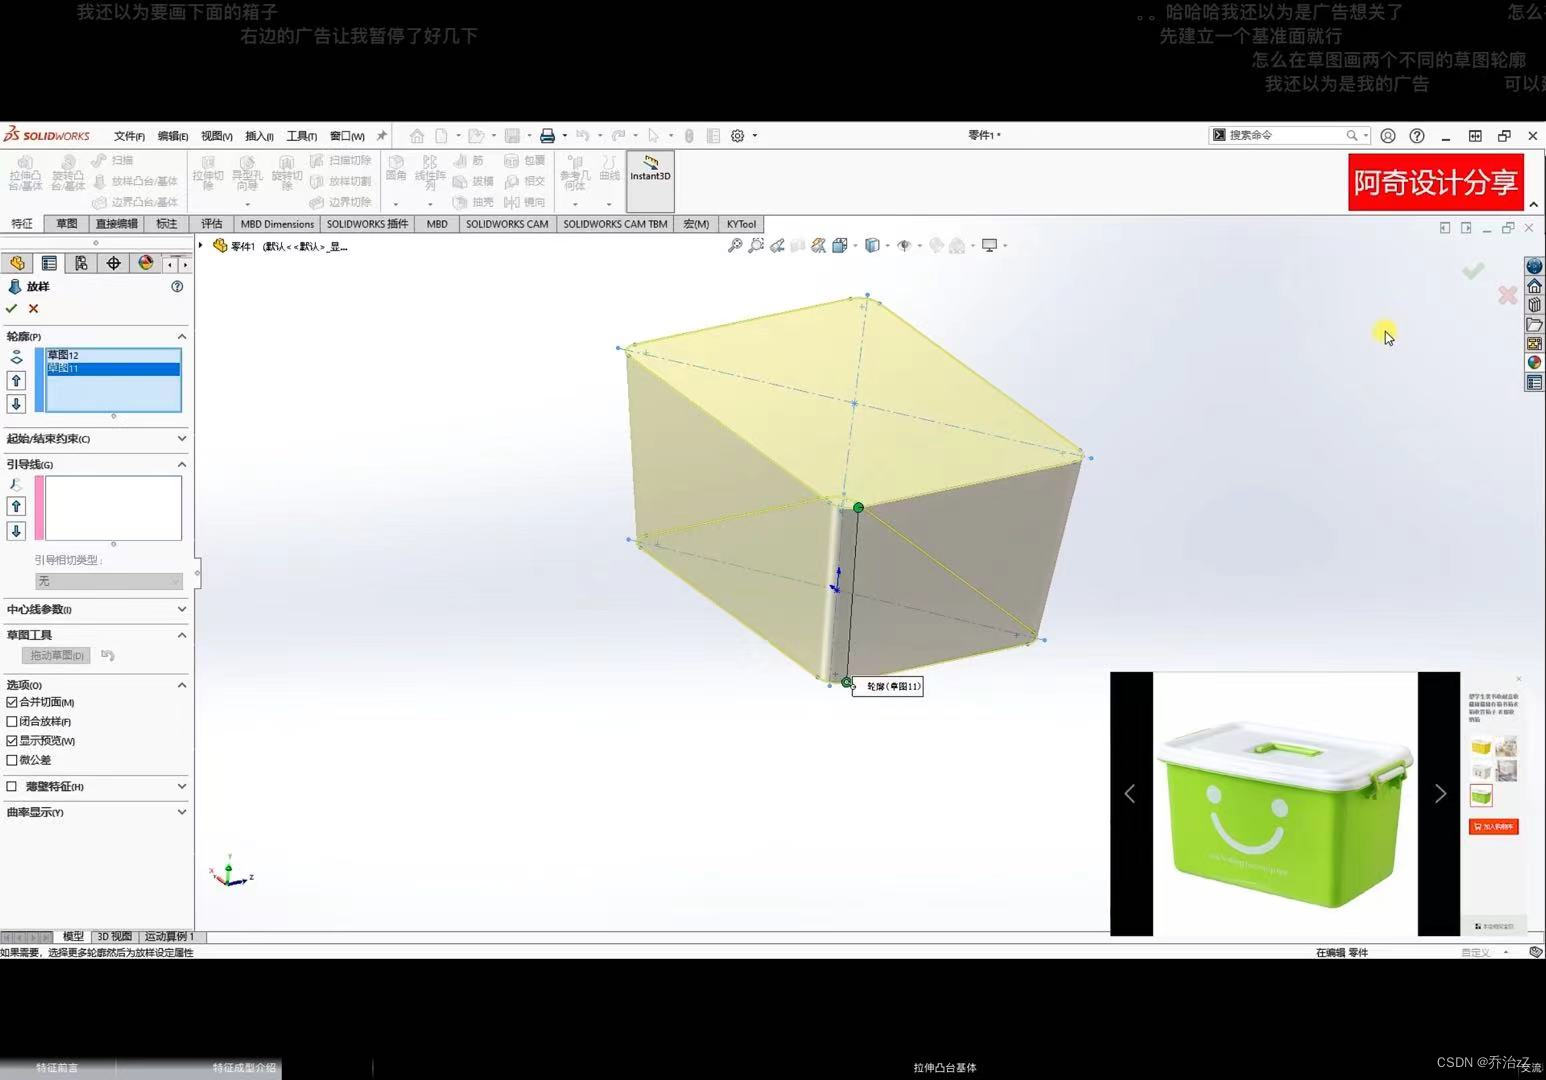
Task: Open the 编辑 menu
Action: pyautogui.click(x=172, y=136)
